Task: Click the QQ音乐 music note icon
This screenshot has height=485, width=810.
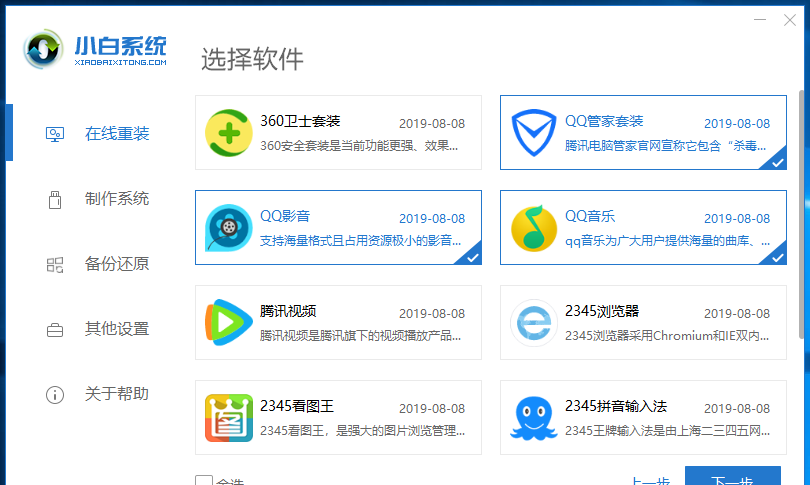Action: 534,228
